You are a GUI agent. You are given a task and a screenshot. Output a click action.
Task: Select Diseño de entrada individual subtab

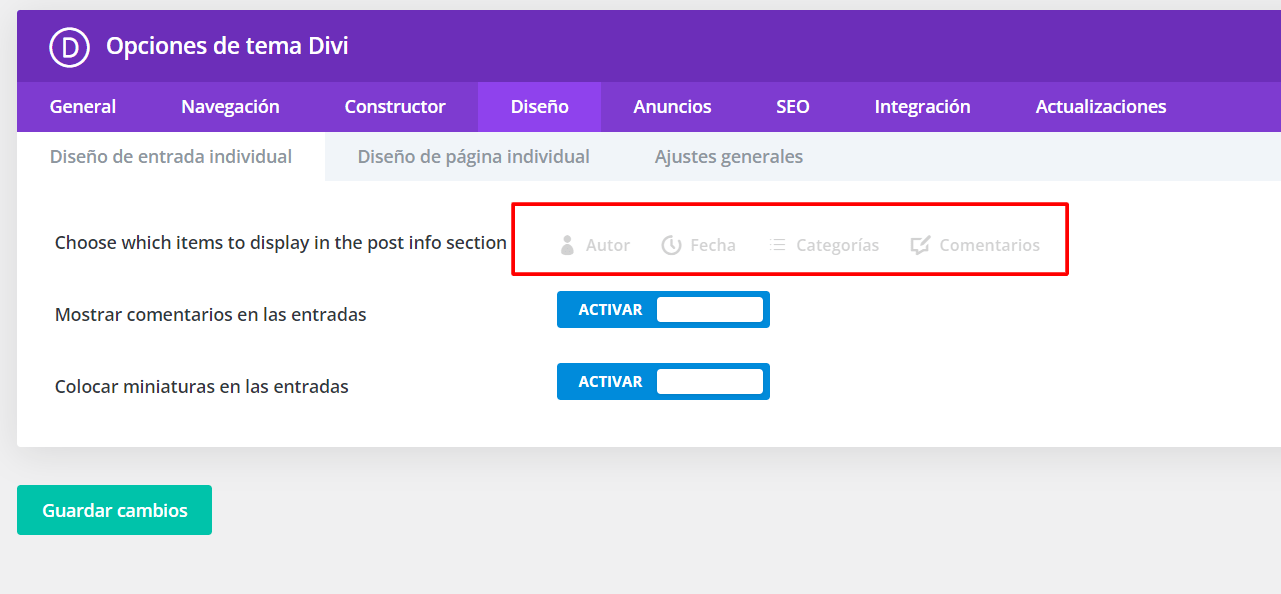[x=171, y=157]
